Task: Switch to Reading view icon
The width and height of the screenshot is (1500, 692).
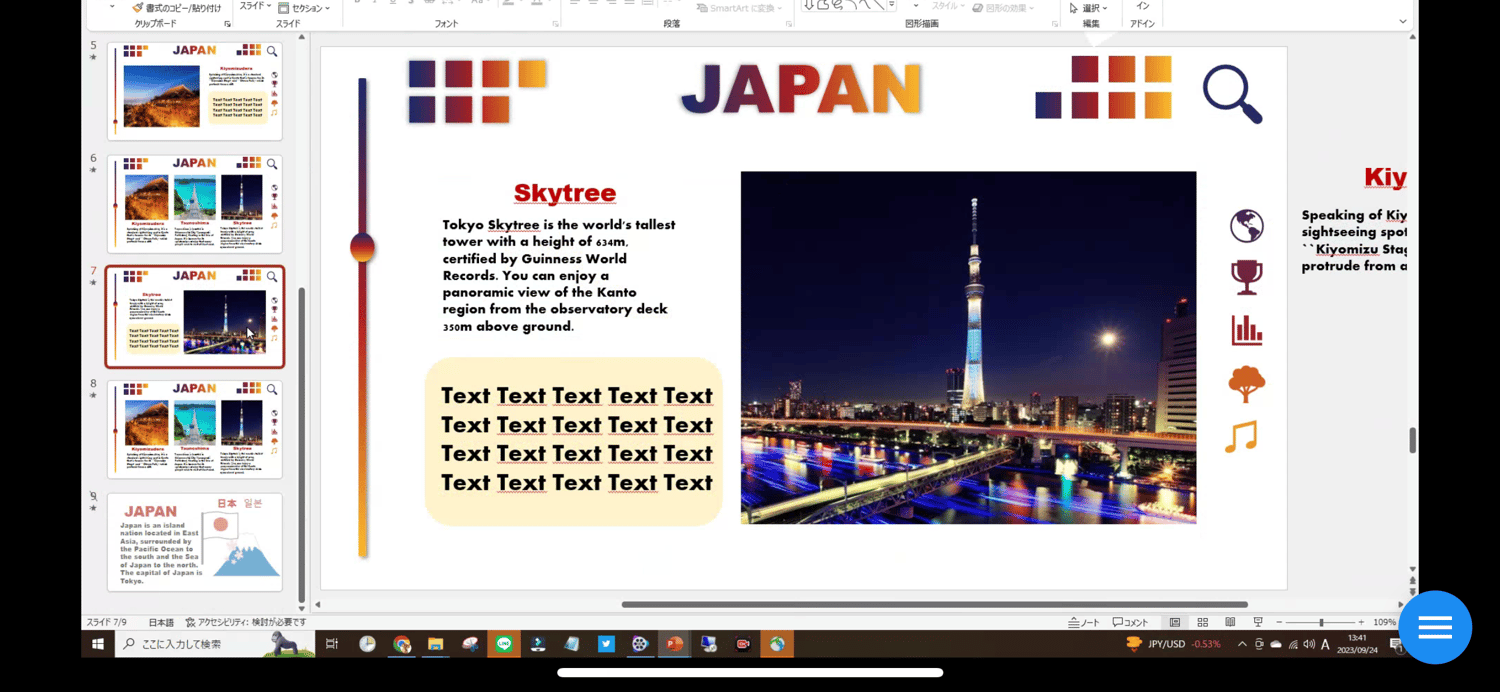Action: point(1230,622)
